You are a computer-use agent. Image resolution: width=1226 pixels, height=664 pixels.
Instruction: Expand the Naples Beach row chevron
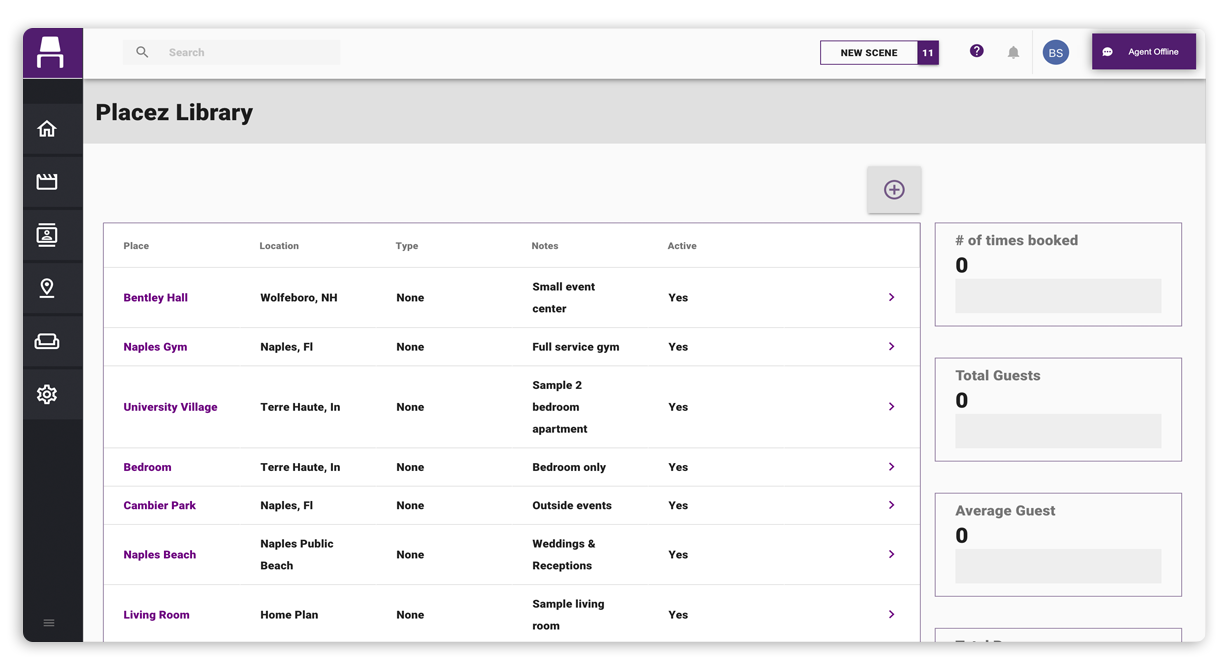(891, 554)
